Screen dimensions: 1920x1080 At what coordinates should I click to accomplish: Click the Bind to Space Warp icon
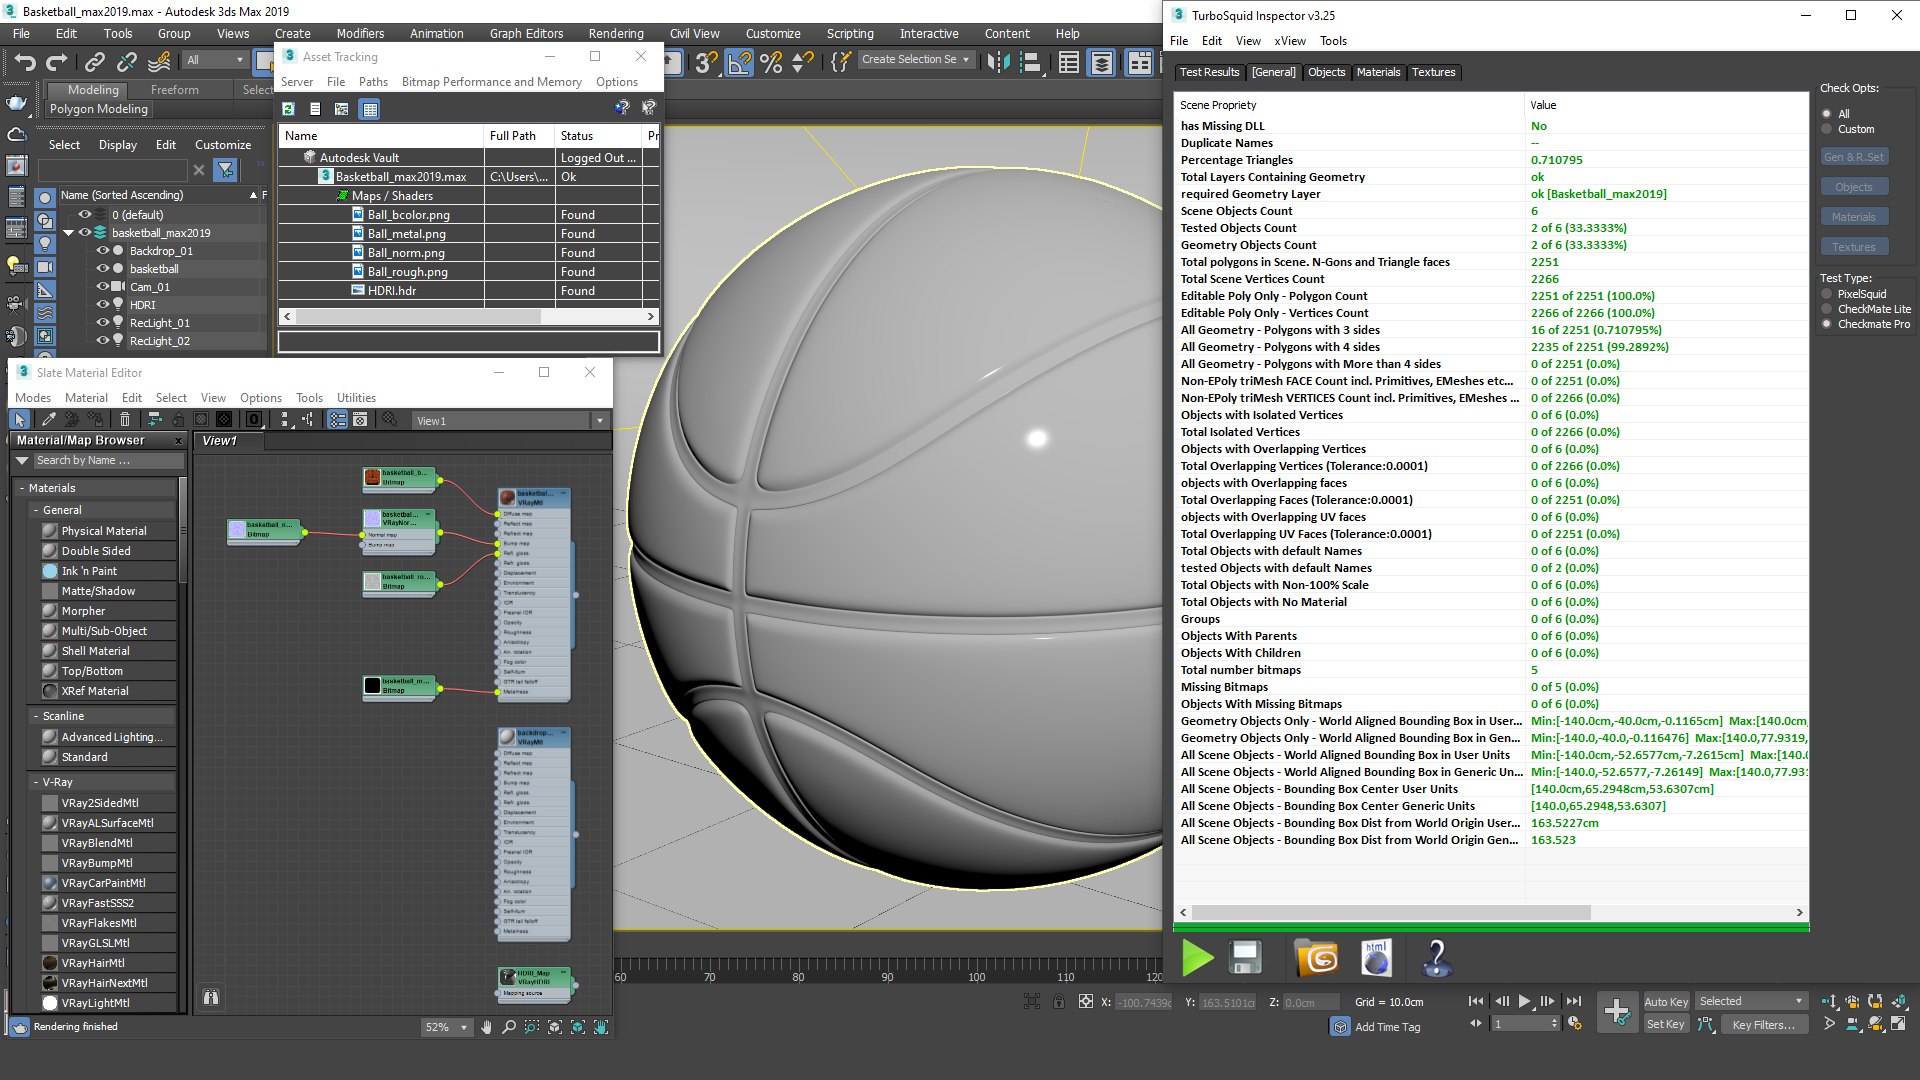[159, 62]
